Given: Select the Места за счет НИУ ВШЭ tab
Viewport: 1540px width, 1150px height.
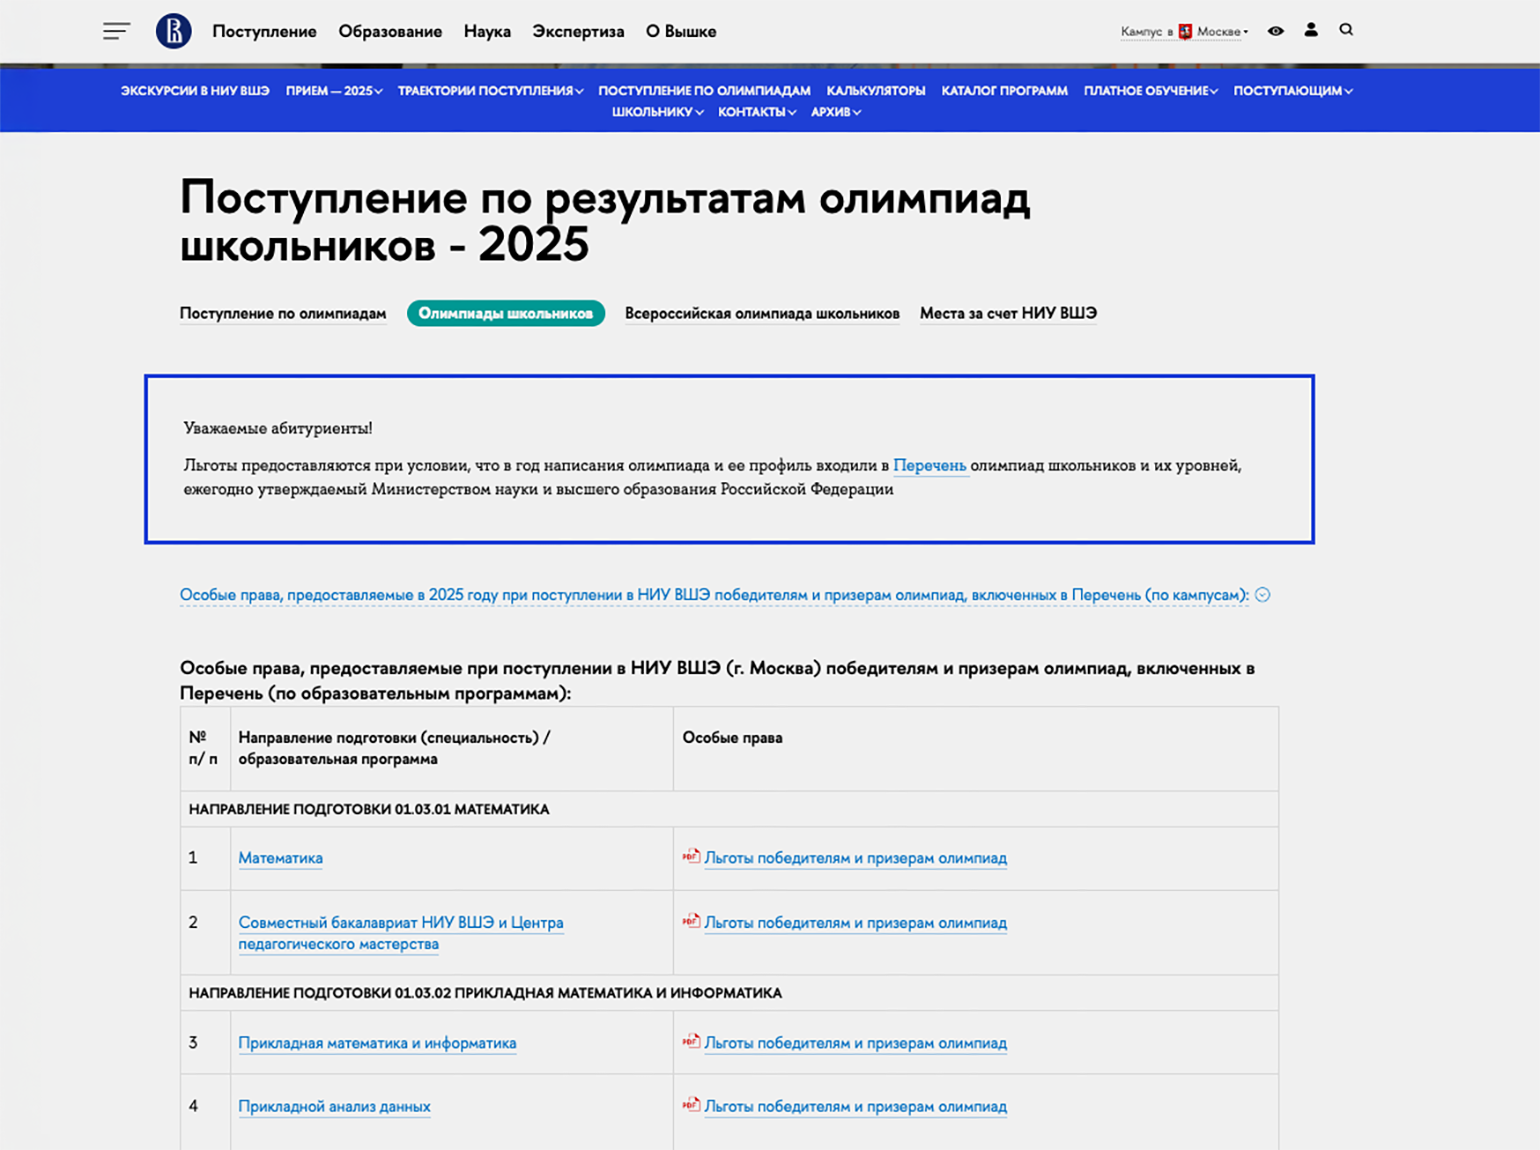Looking at the screenshot, I should pyautogui.click(x=1008, y=314).
